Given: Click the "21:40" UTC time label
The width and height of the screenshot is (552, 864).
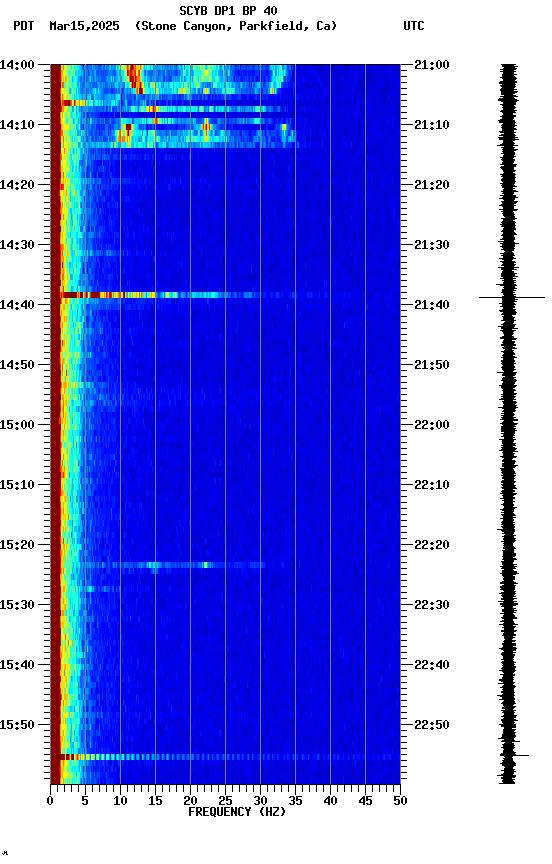Looking at the screenshot, I should tap(432, 305).
